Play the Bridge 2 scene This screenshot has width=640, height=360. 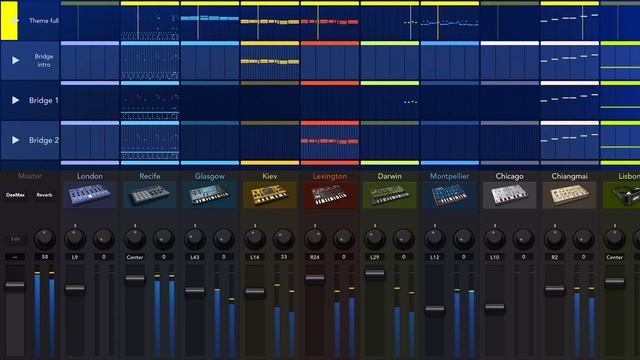click(16, 140)
